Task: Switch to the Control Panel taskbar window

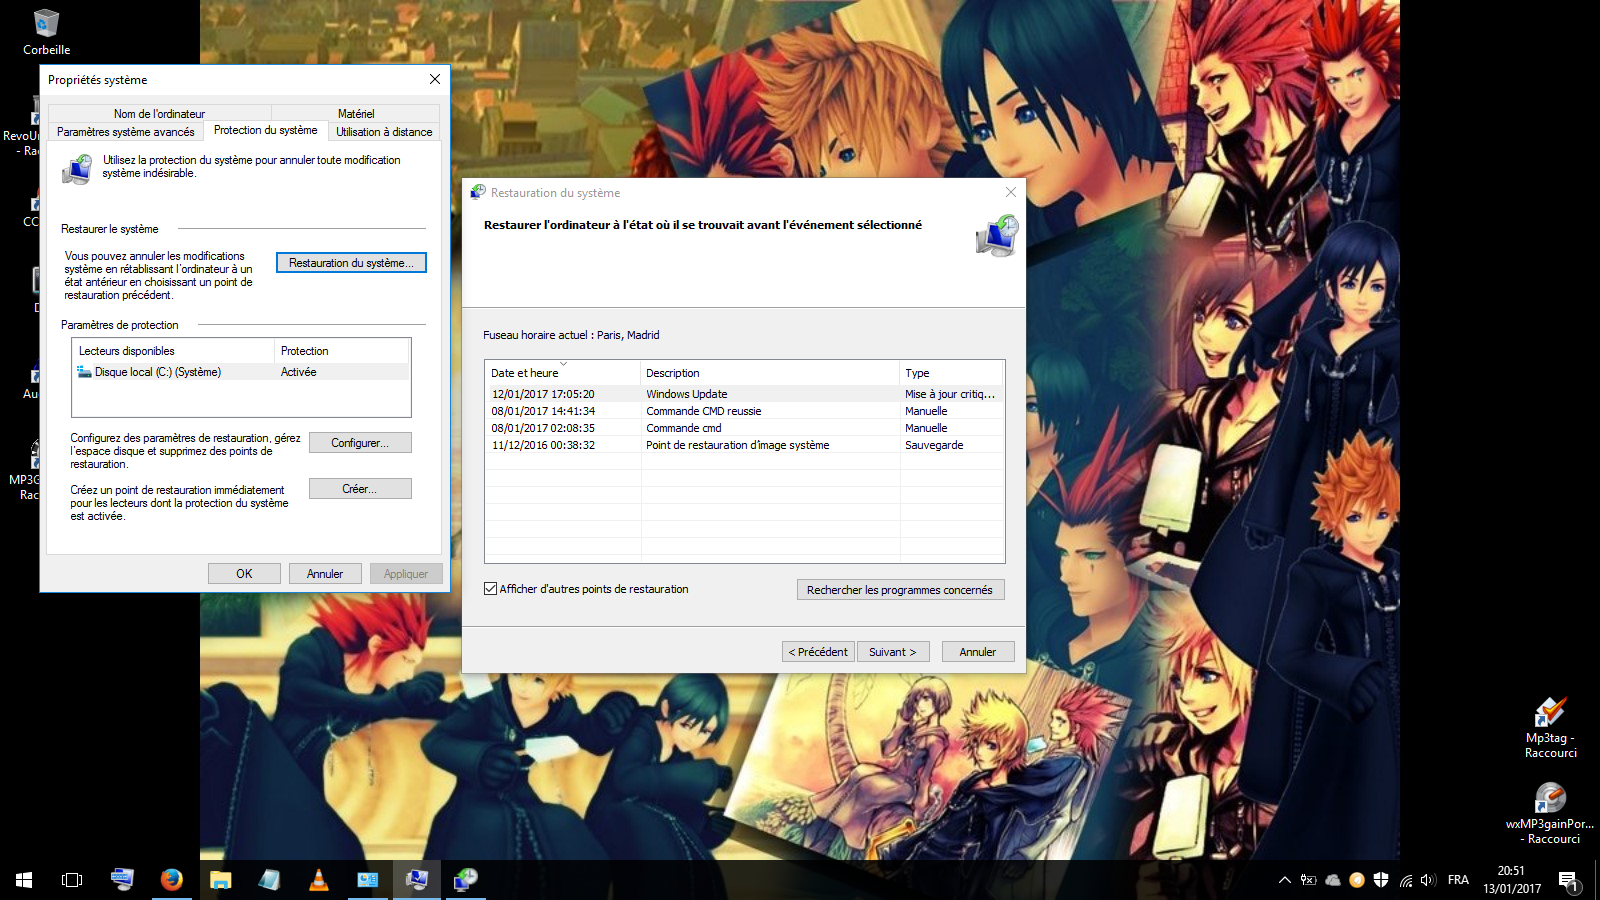Action: (x=367, y=880)
